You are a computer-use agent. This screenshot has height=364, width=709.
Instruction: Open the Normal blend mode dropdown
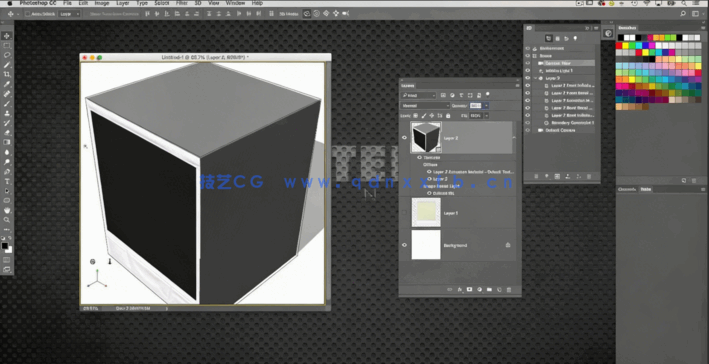425,106
